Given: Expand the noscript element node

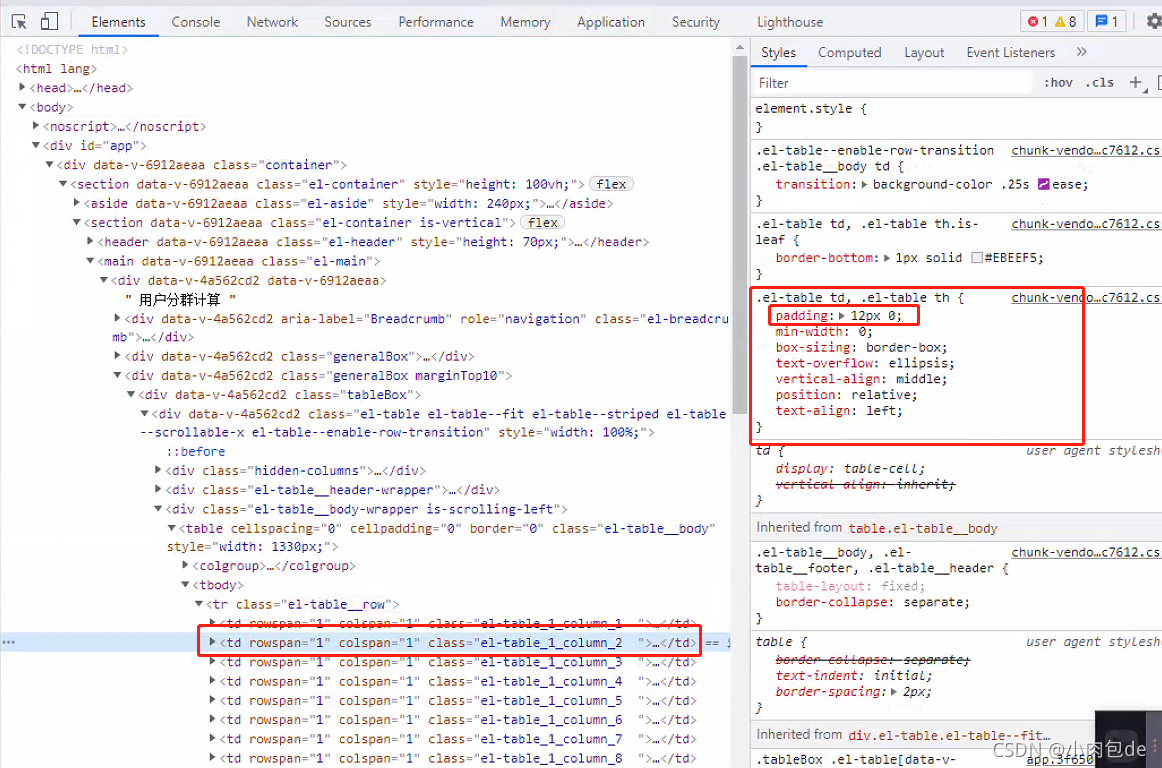Looking at the screenshot, I should (x=36, y=126).
